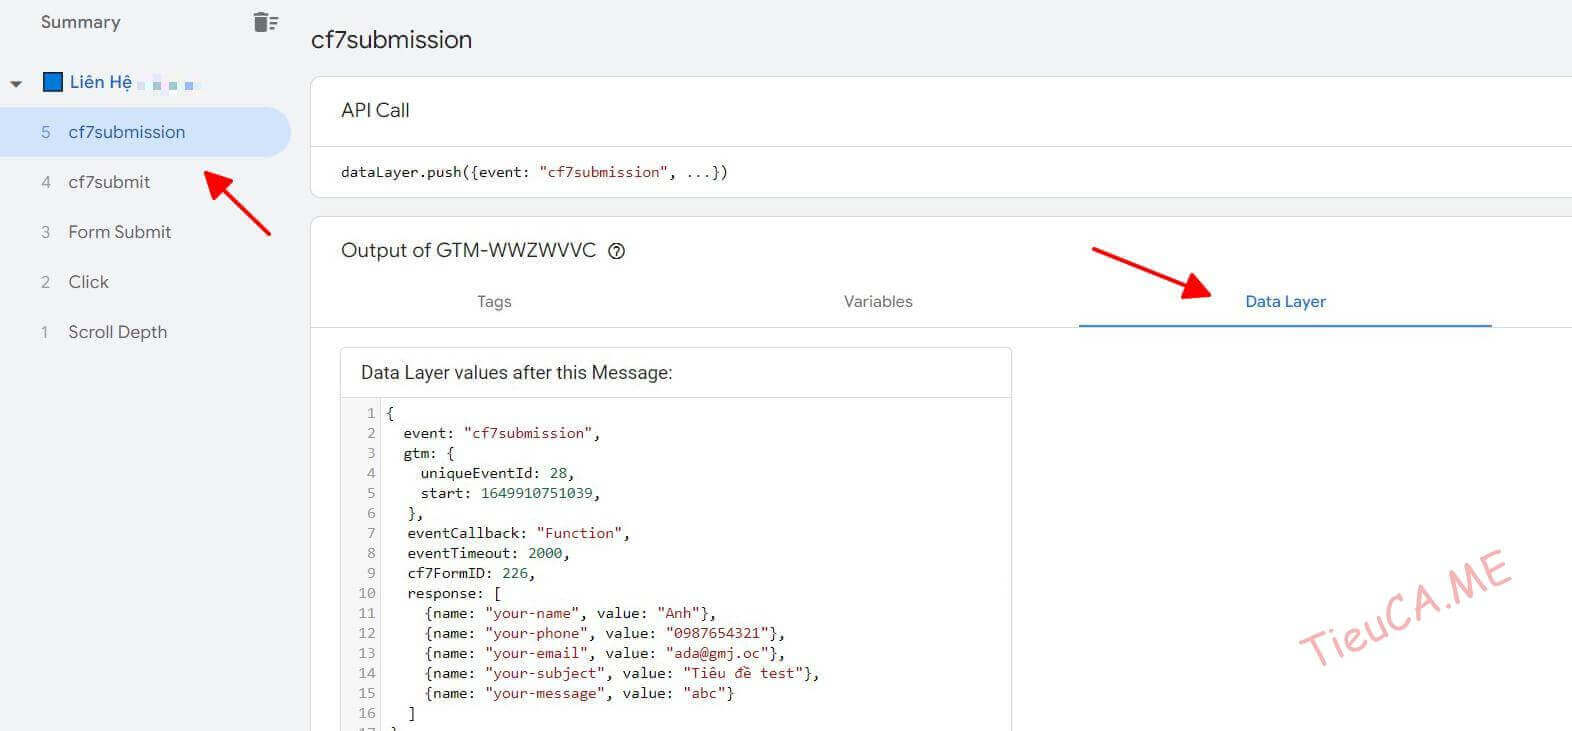Click the event: "cf7submission" code line
The image size is (1572, 731).
[501, 433]
